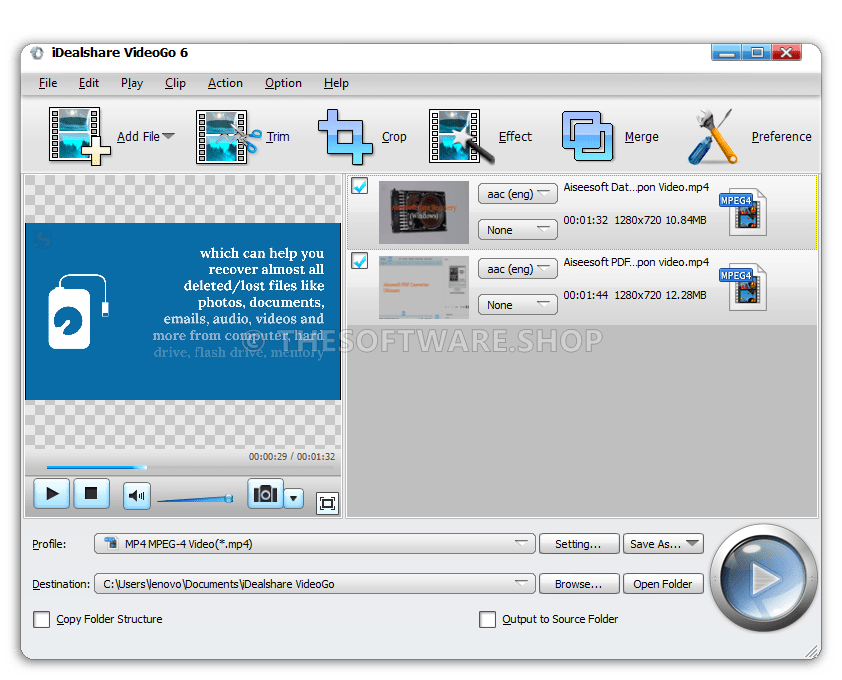Image resolution: width=842 pixels, height=680 pixels.
Task: Click the Merge tool
Action: click(x=587, y=136)
